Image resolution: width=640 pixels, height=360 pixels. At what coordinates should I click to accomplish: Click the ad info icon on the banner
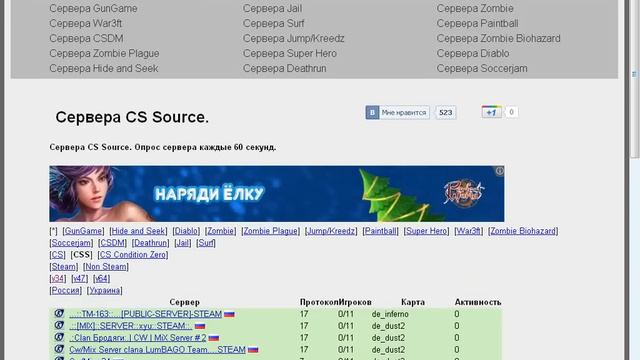pyautogui.click(x=500, y=171)
